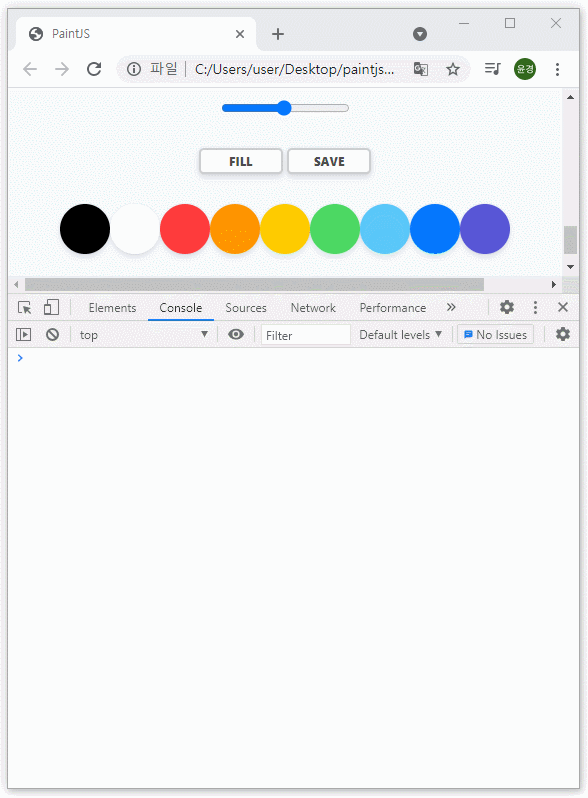
Task: Select the green color swatch
Action: click(x=335, y=229)
